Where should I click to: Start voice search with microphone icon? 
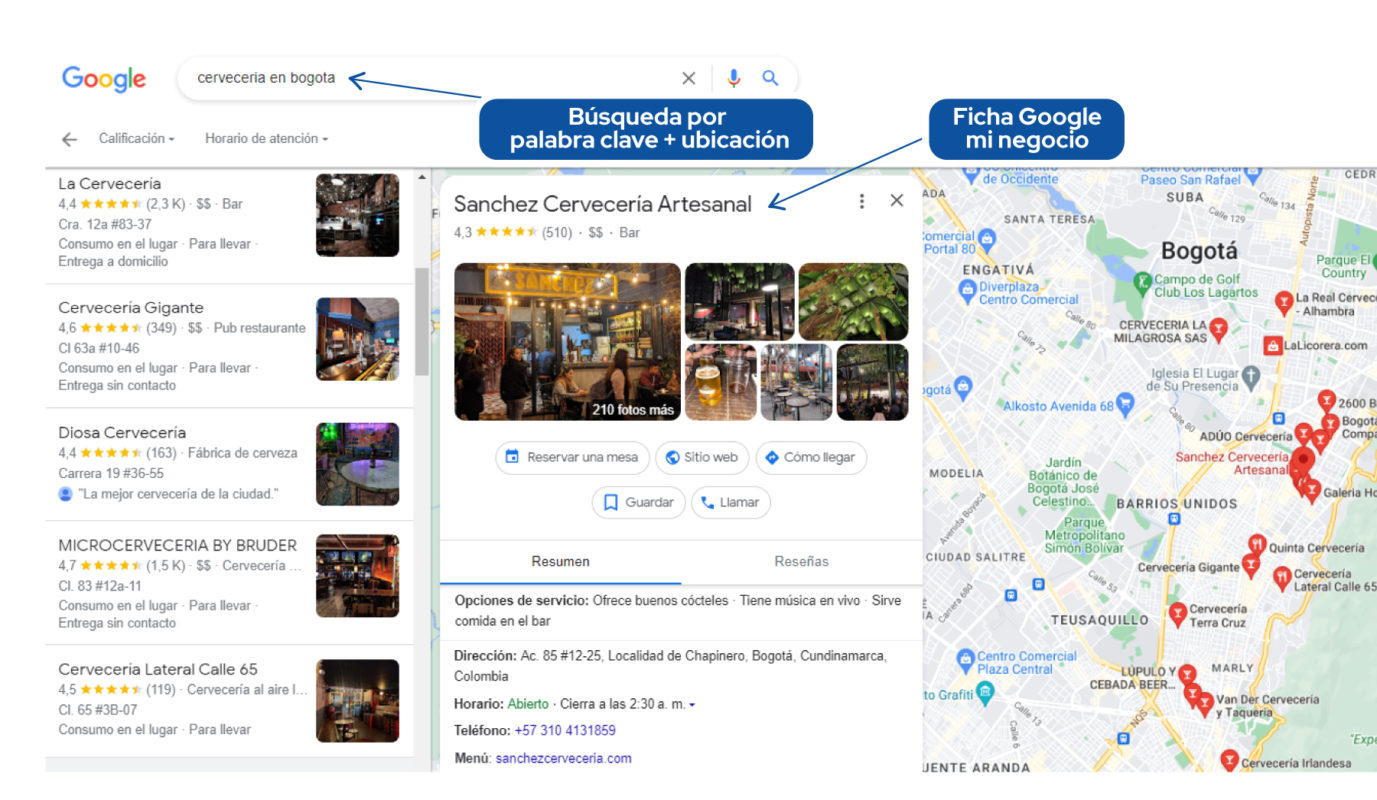pyautogui.click(x=733, y=78)
